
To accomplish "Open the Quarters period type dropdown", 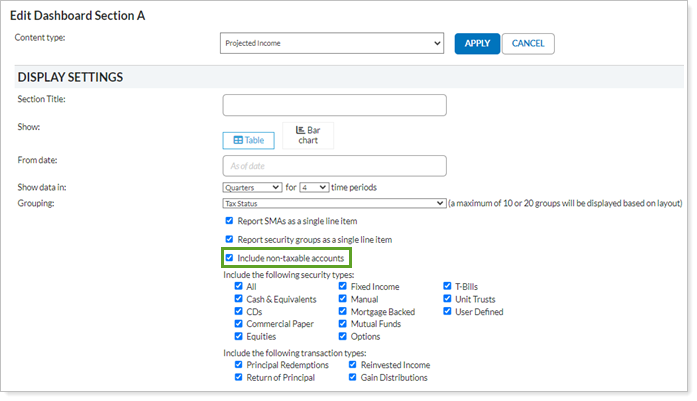I will tap(252, 187).
